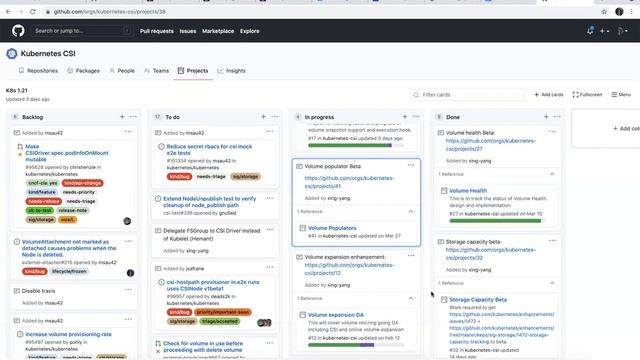640x360 pixels.
Task: Open card menu for Delegate FSGroup note
Action: click(270, 230)
